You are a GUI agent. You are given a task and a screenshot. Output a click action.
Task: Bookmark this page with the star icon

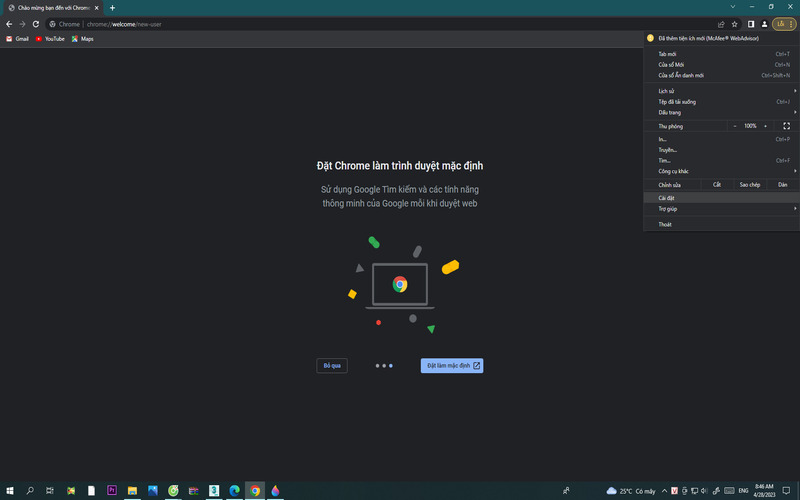735,24
